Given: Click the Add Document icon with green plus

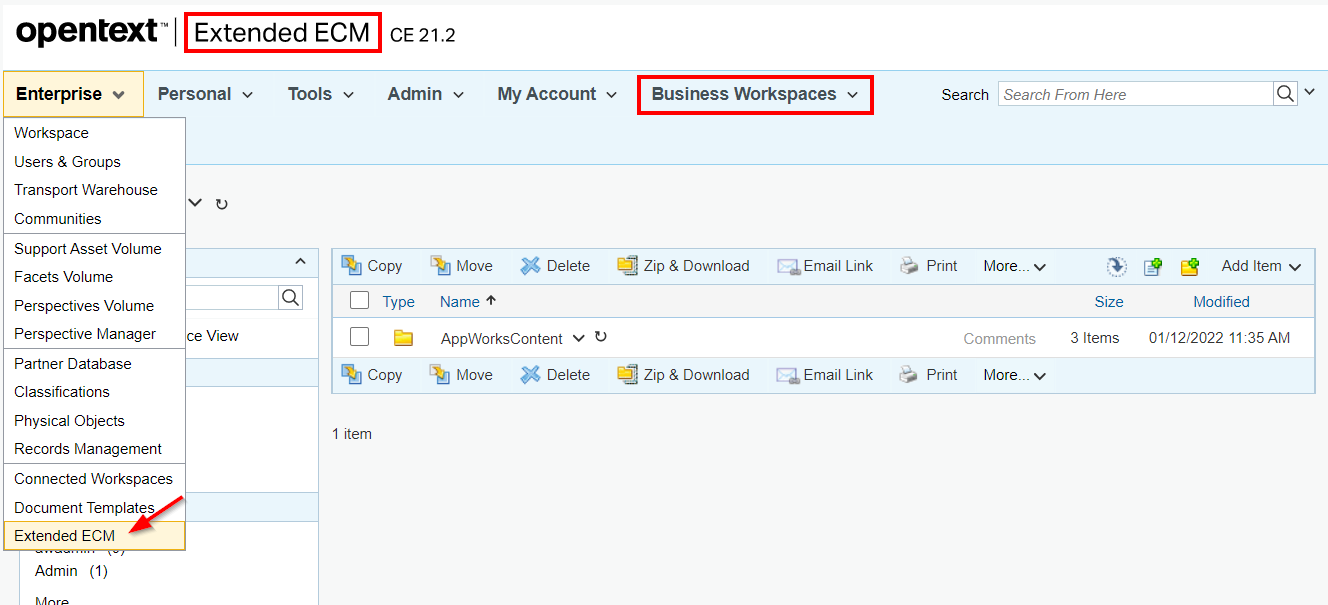Looking at the screenshot, I should pyautogui.click(x=1153, y=266).
